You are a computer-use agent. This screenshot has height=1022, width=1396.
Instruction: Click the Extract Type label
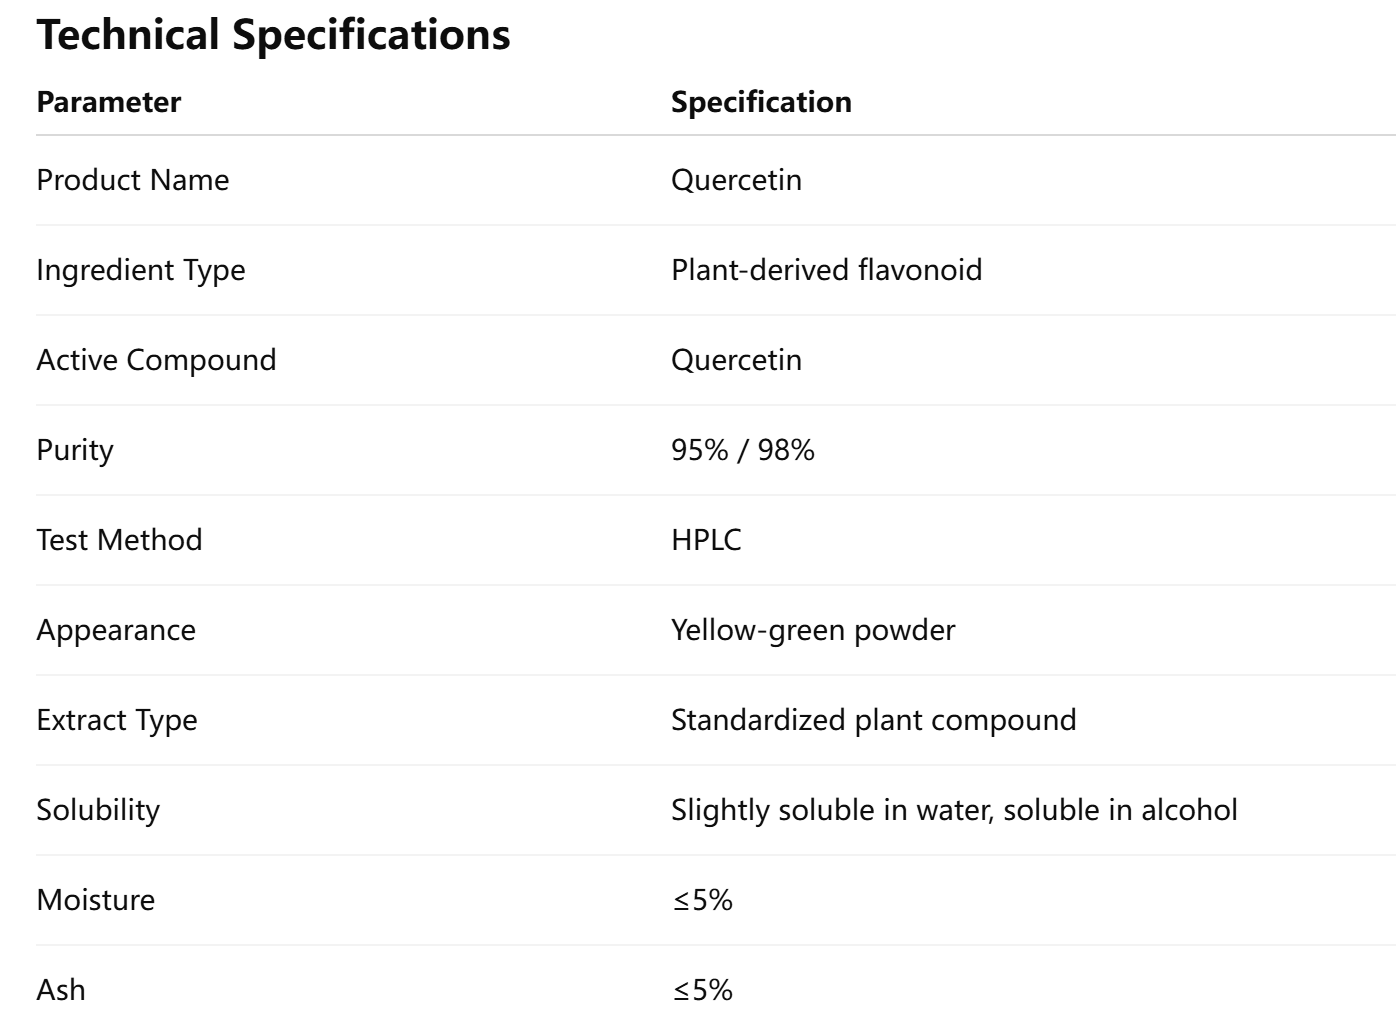(x=117, y=720)
